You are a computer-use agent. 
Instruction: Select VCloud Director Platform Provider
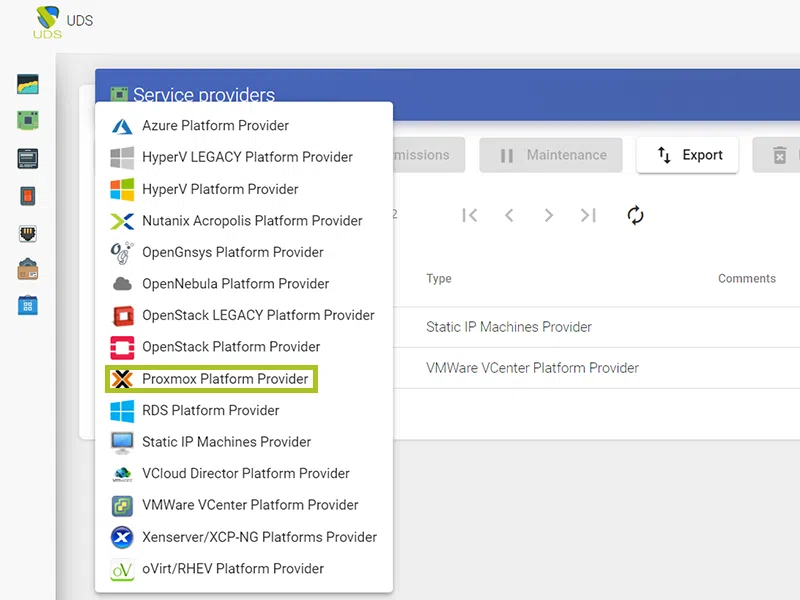[244, 474]
